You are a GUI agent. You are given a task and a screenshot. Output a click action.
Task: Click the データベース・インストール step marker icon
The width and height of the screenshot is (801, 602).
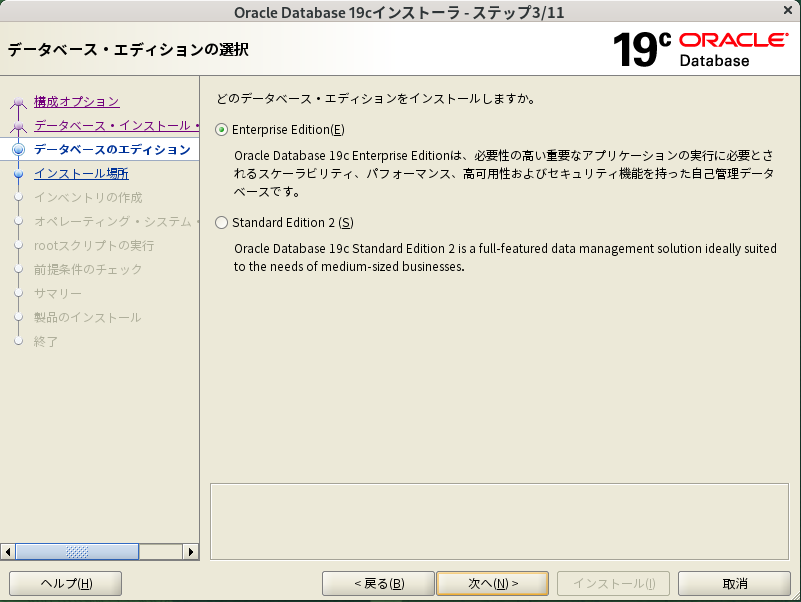pos(18,126)
